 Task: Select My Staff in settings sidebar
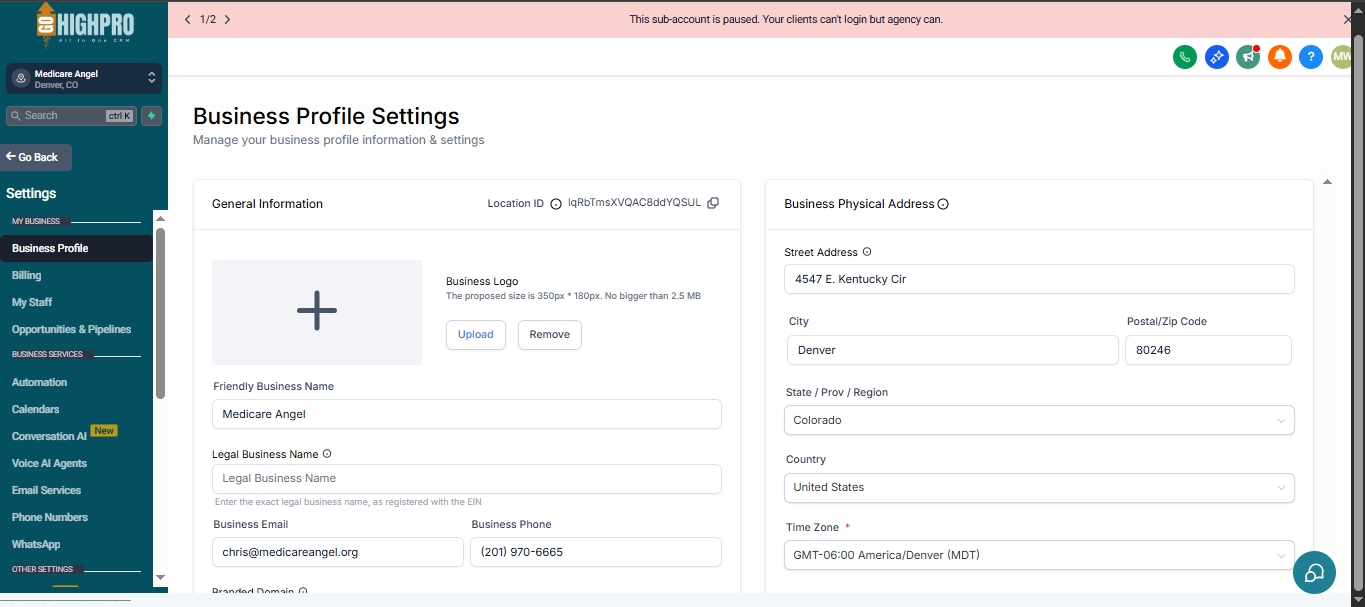(32, 302)
